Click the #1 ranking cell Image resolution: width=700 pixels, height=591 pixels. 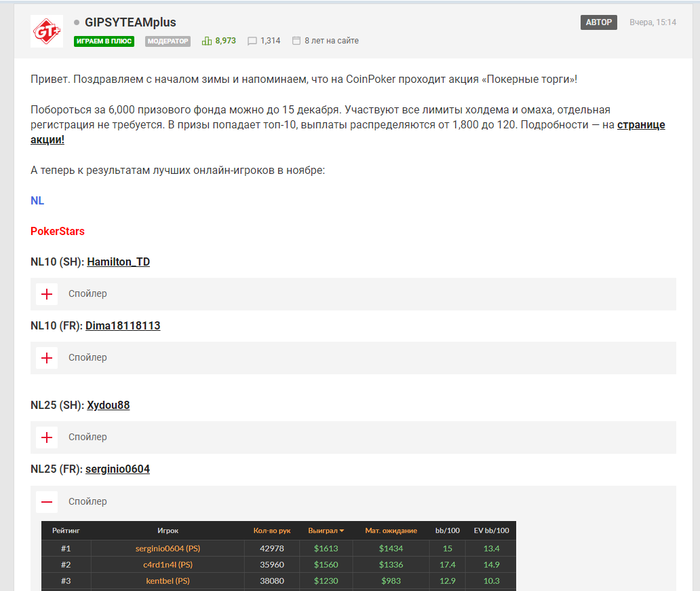(x=66, y=549)
